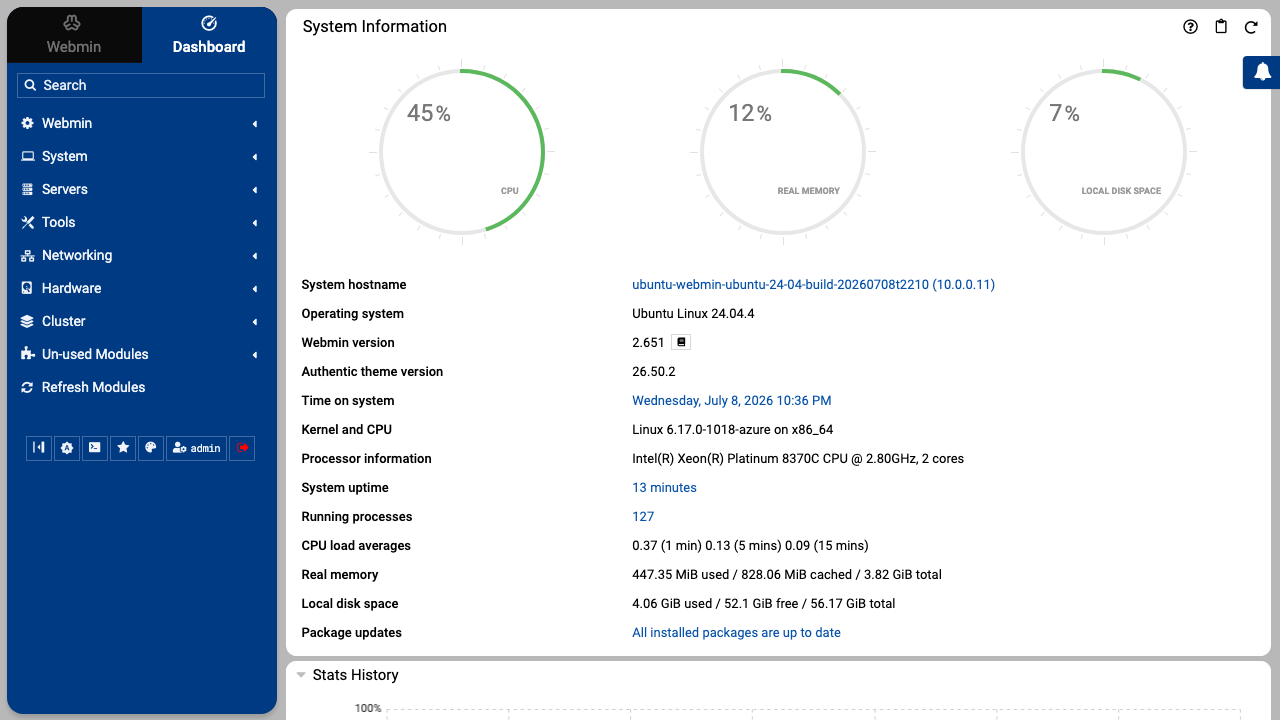Open the system hostname link
1280x720 pixels.
pyautogui.click(x=813, y=285)
